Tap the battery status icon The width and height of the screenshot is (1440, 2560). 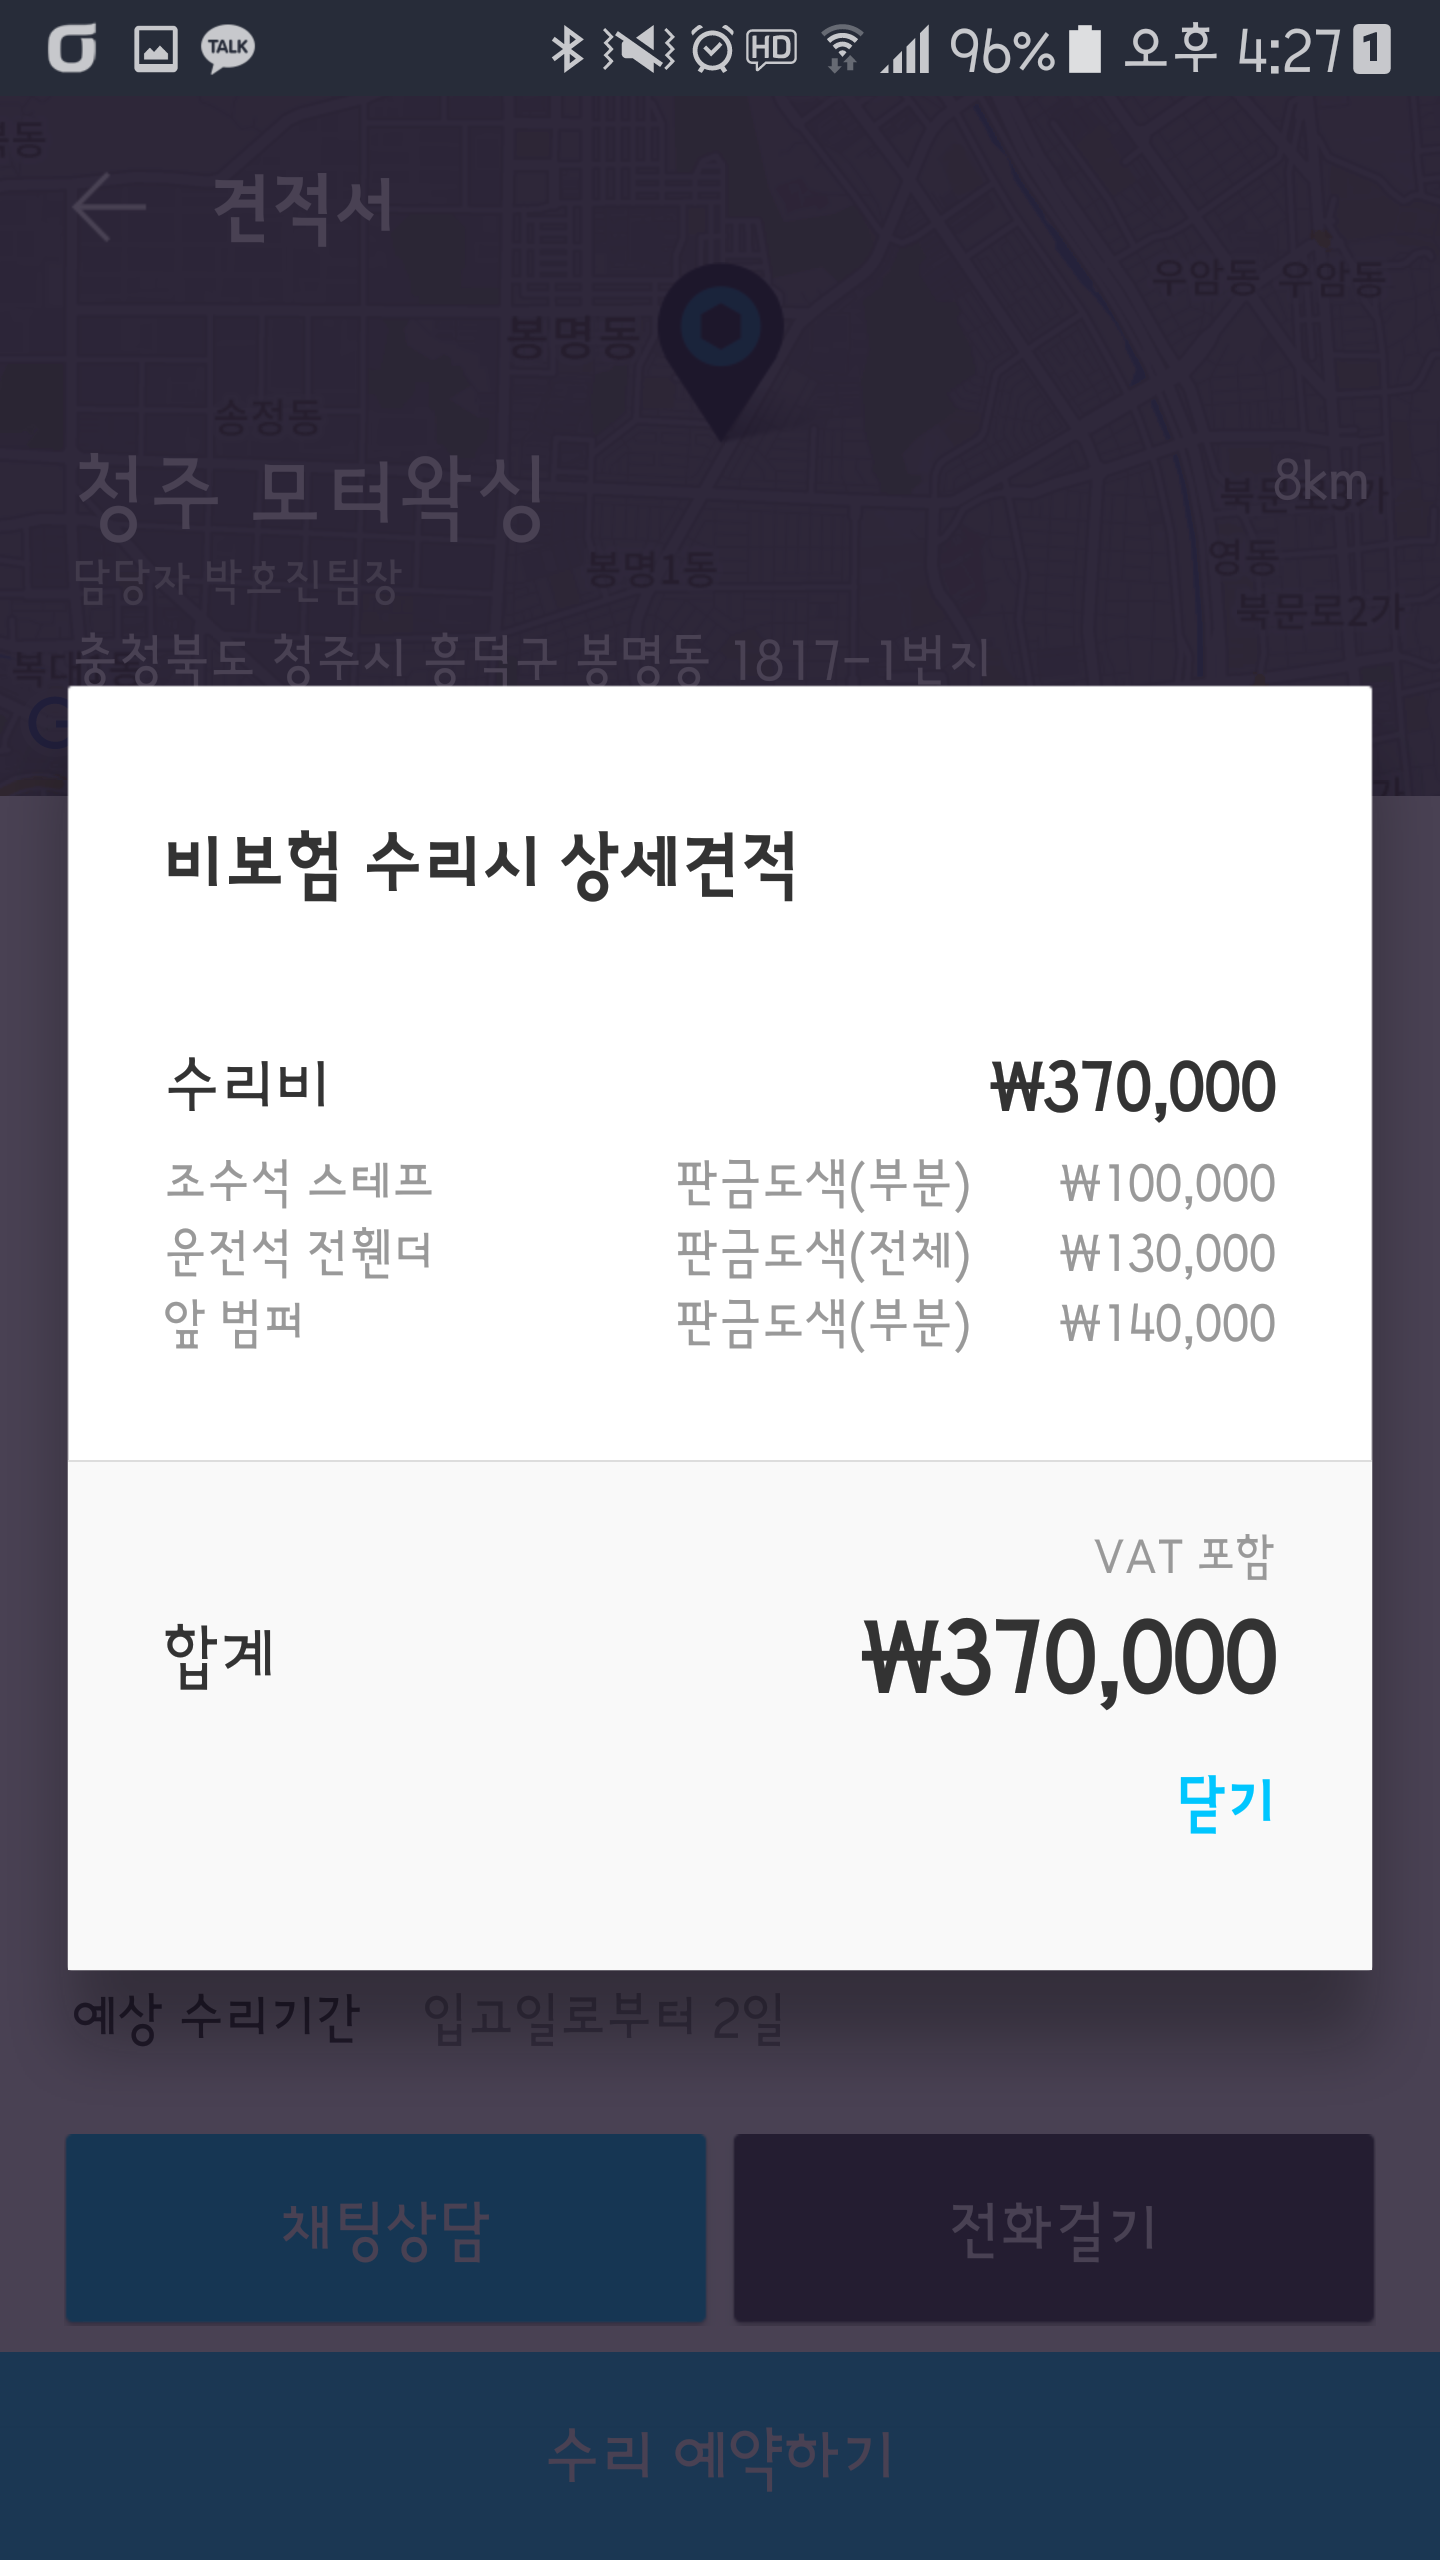point(1084,48)
